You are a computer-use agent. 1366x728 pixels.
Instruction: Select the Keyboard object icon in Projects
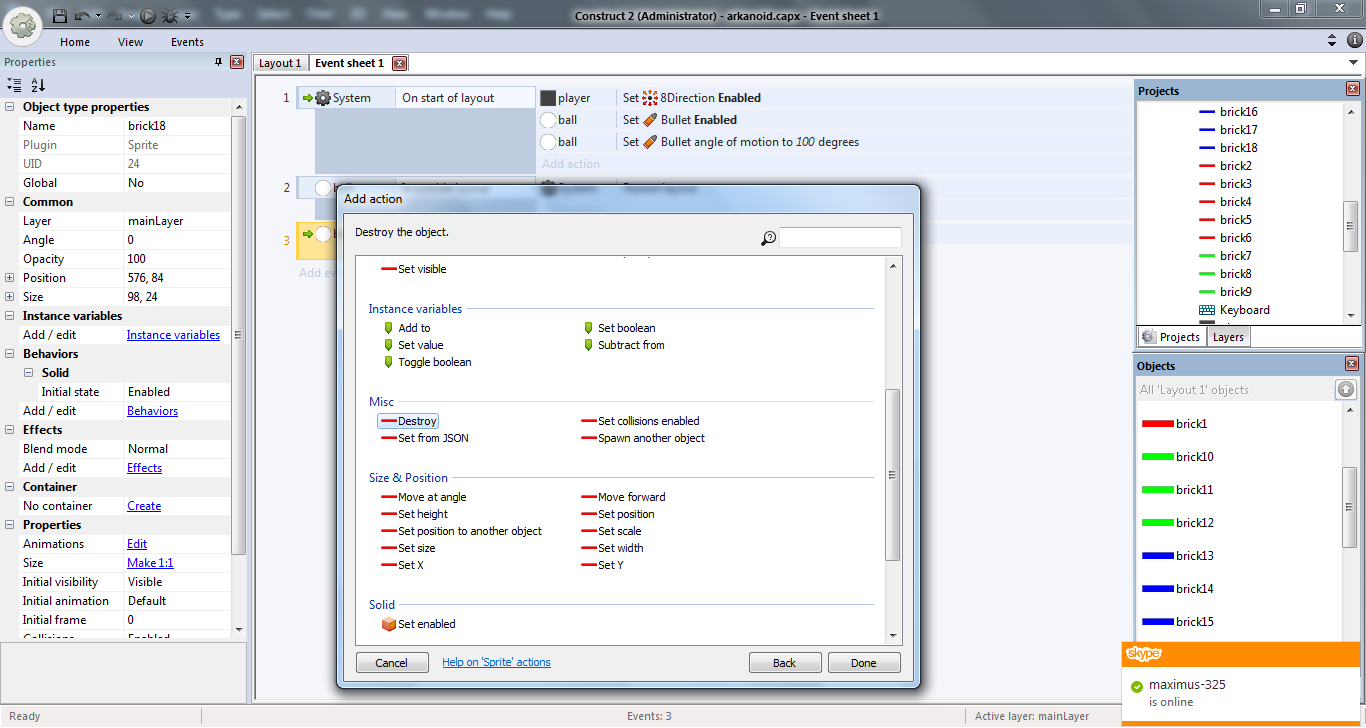tap(1207, 310)
